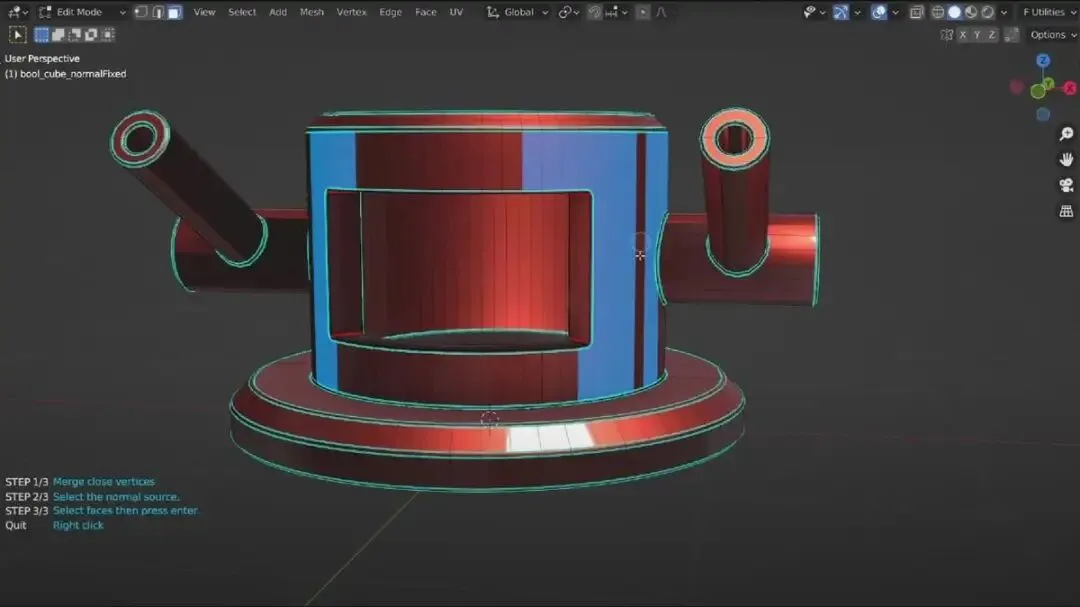This screenshot has width=1080, height=607.
Task: Enable edge select mode
Action: [158, 12]
